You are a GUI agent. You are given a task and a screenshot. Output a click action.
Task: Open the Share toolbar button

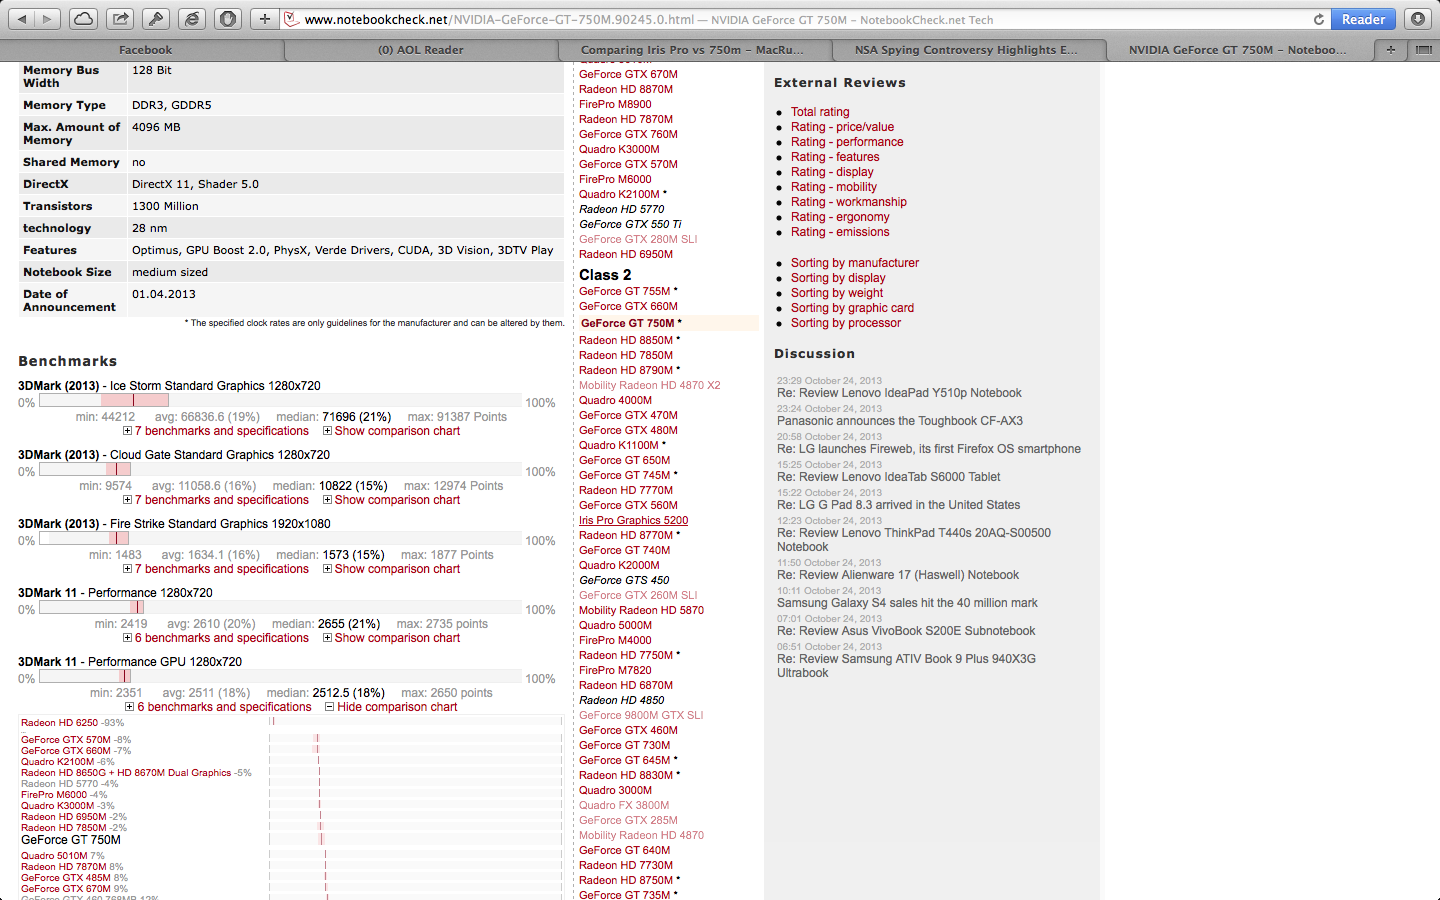coord(120,19)
